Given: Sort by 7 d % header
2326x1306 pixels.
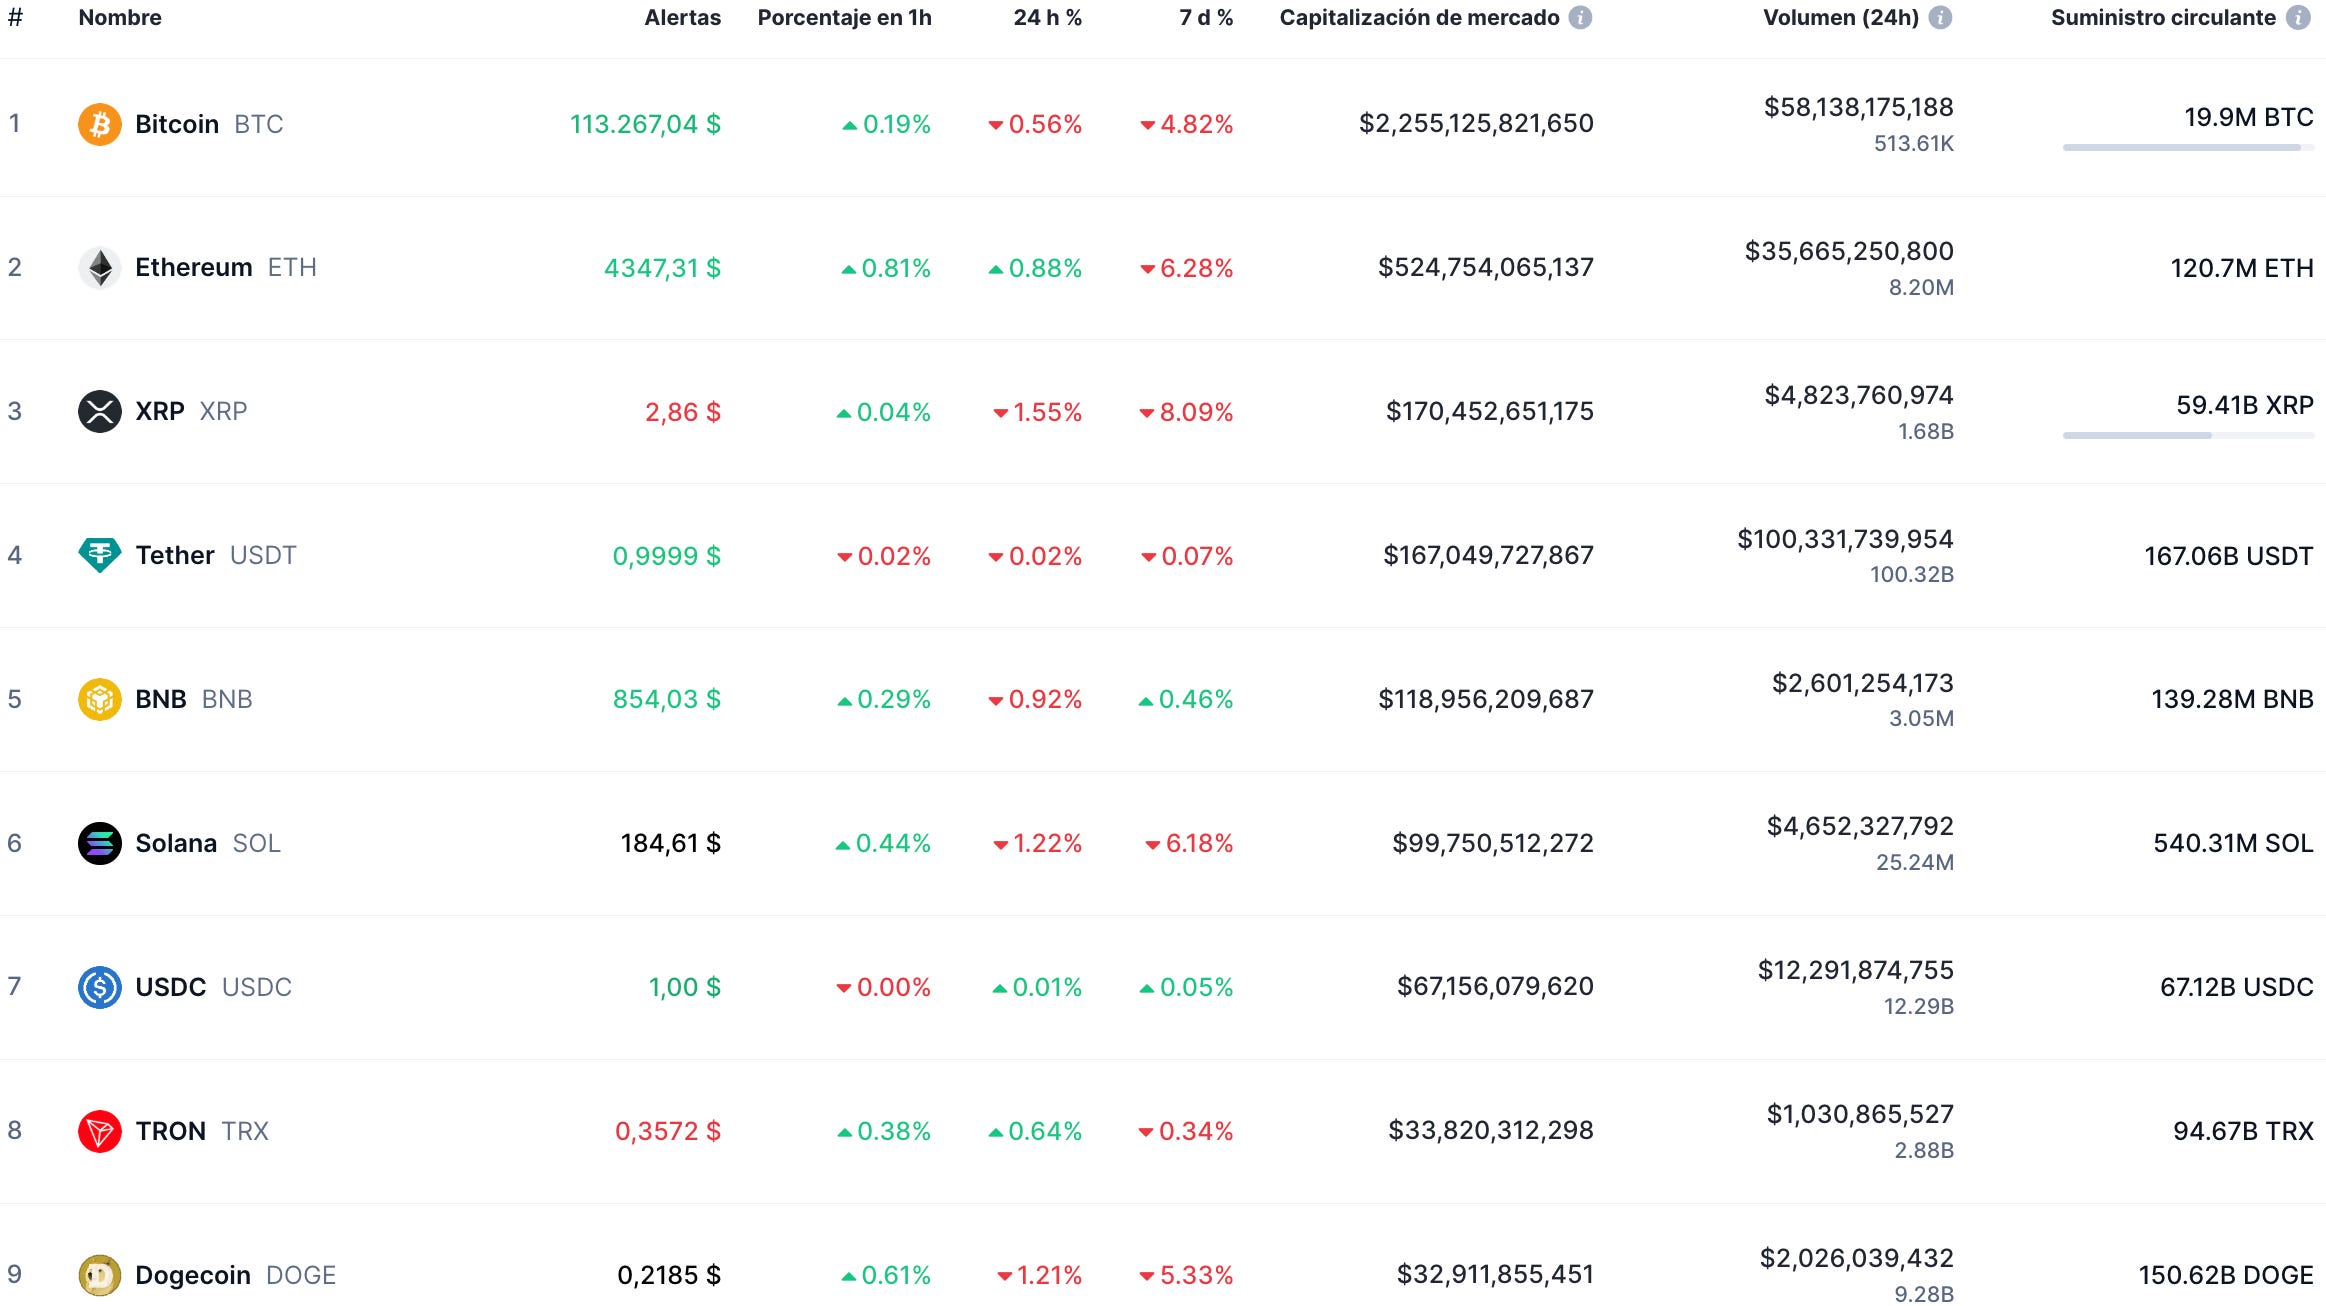Looking at the screenshot, I should 1205,18.
